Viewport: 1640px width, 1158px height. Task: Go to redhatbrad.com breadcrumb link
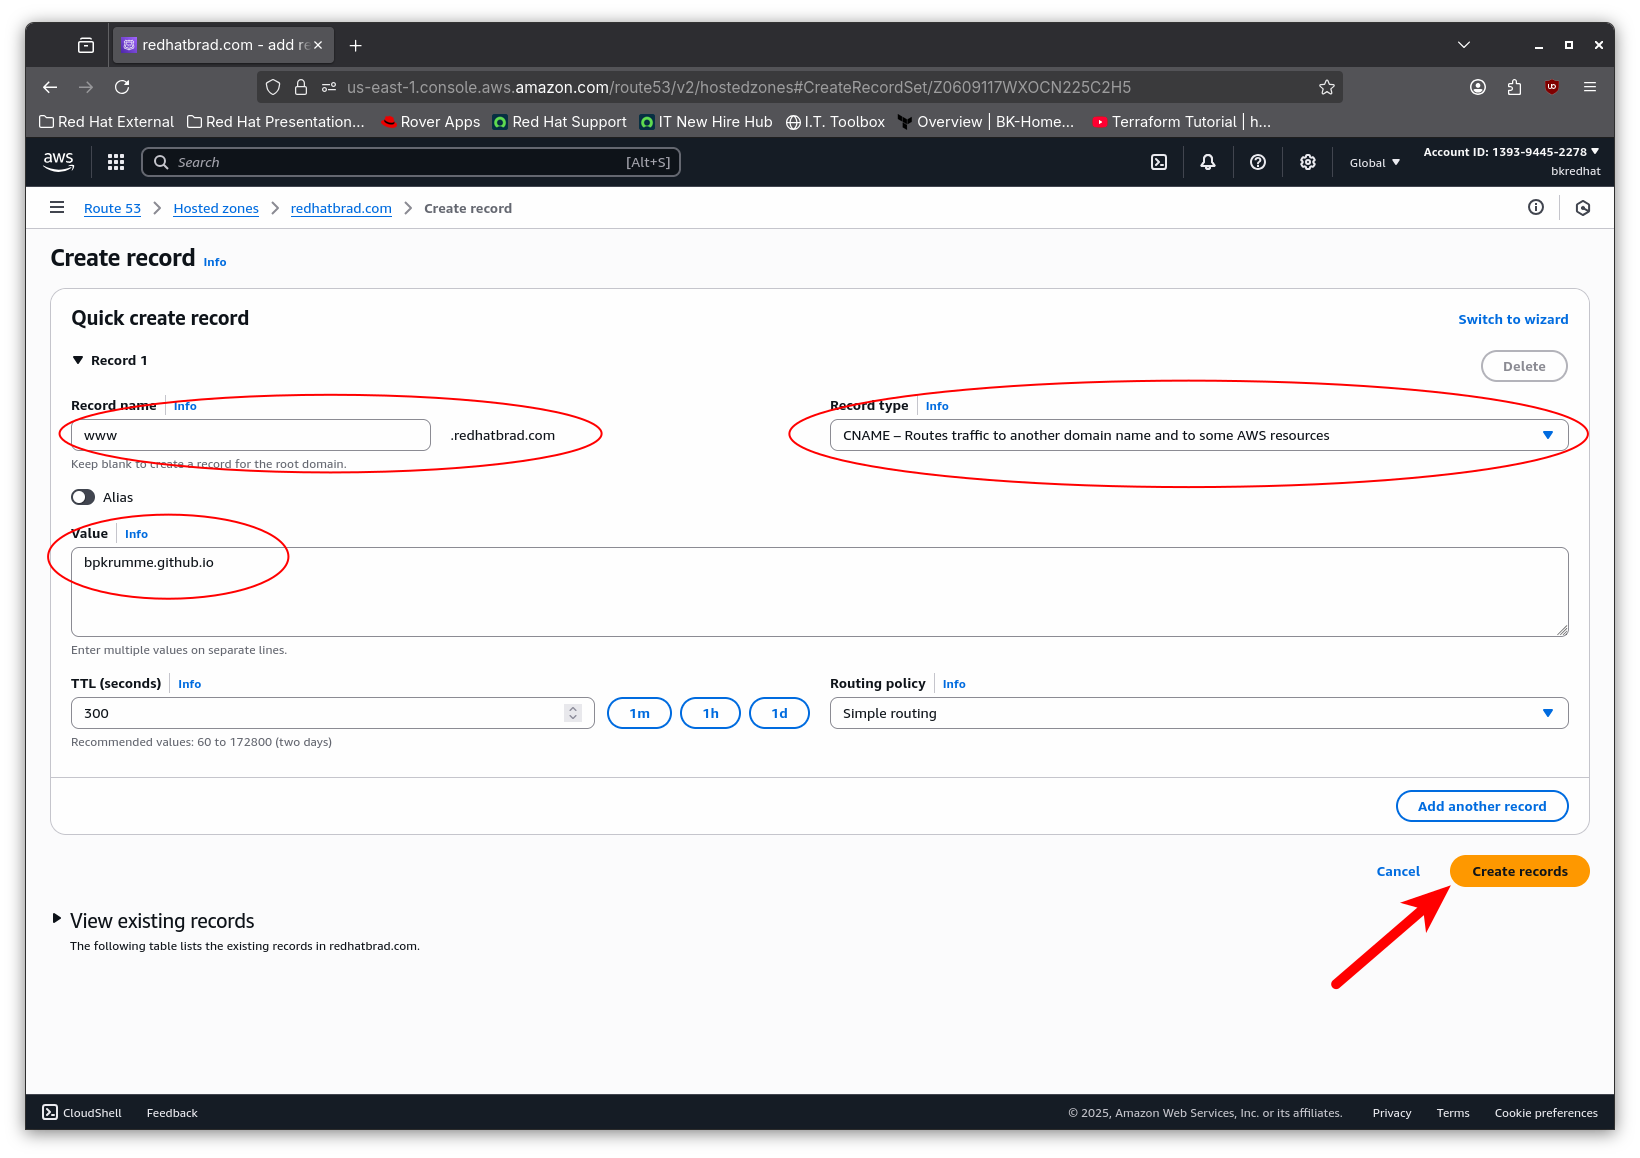point(341,208)
